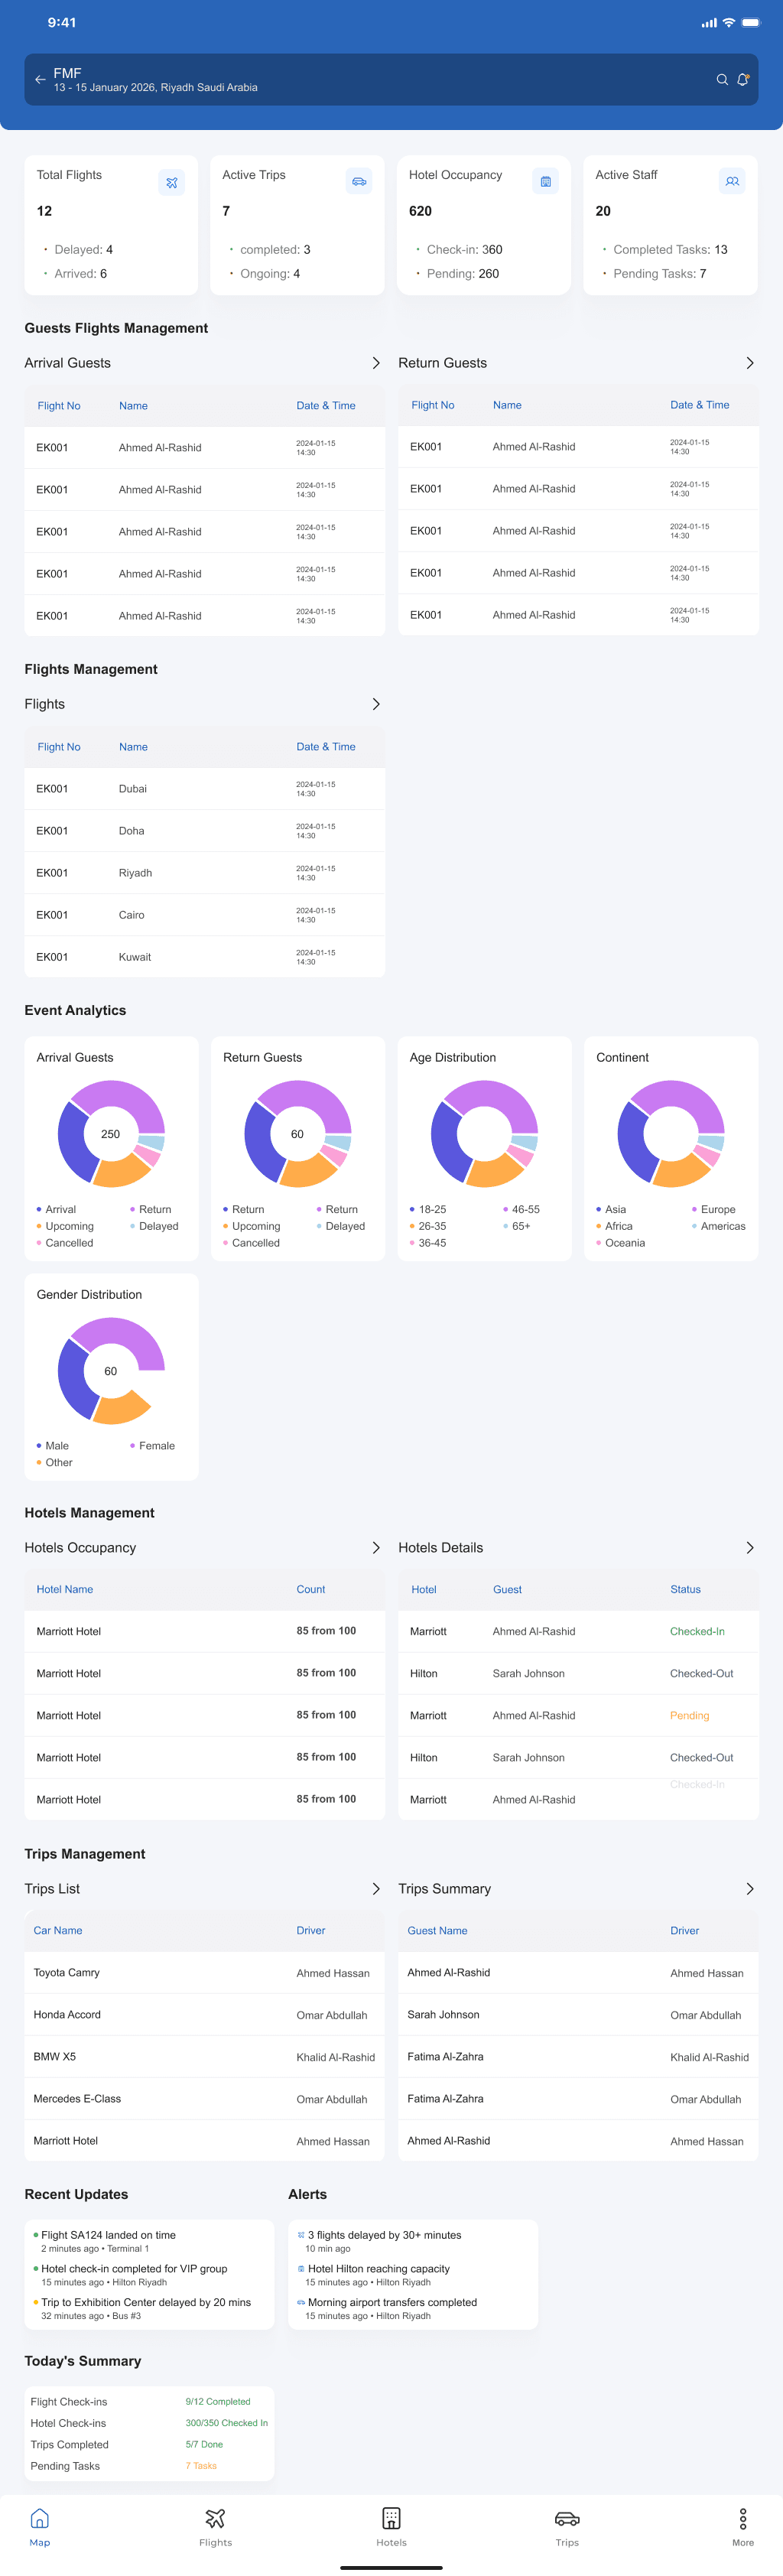The height and width of the screenshot is (2576, 783).
Task: Click the Age Distribution donut chart
Action: click(484, 1133)
